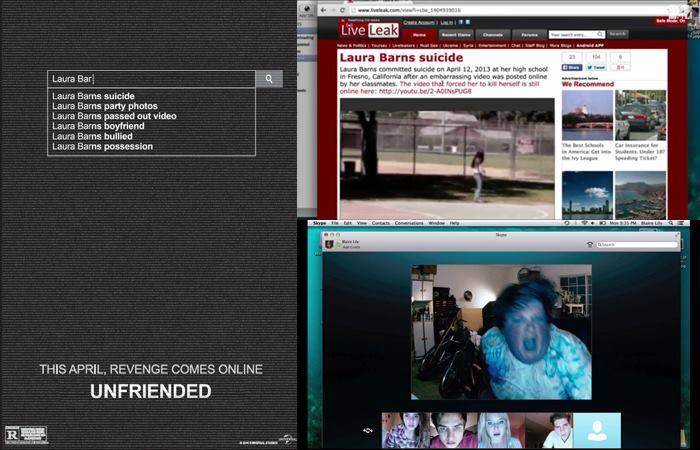
Task: Select the girl in plaid shirt thumbnail
Action: [x=406, y=430]
